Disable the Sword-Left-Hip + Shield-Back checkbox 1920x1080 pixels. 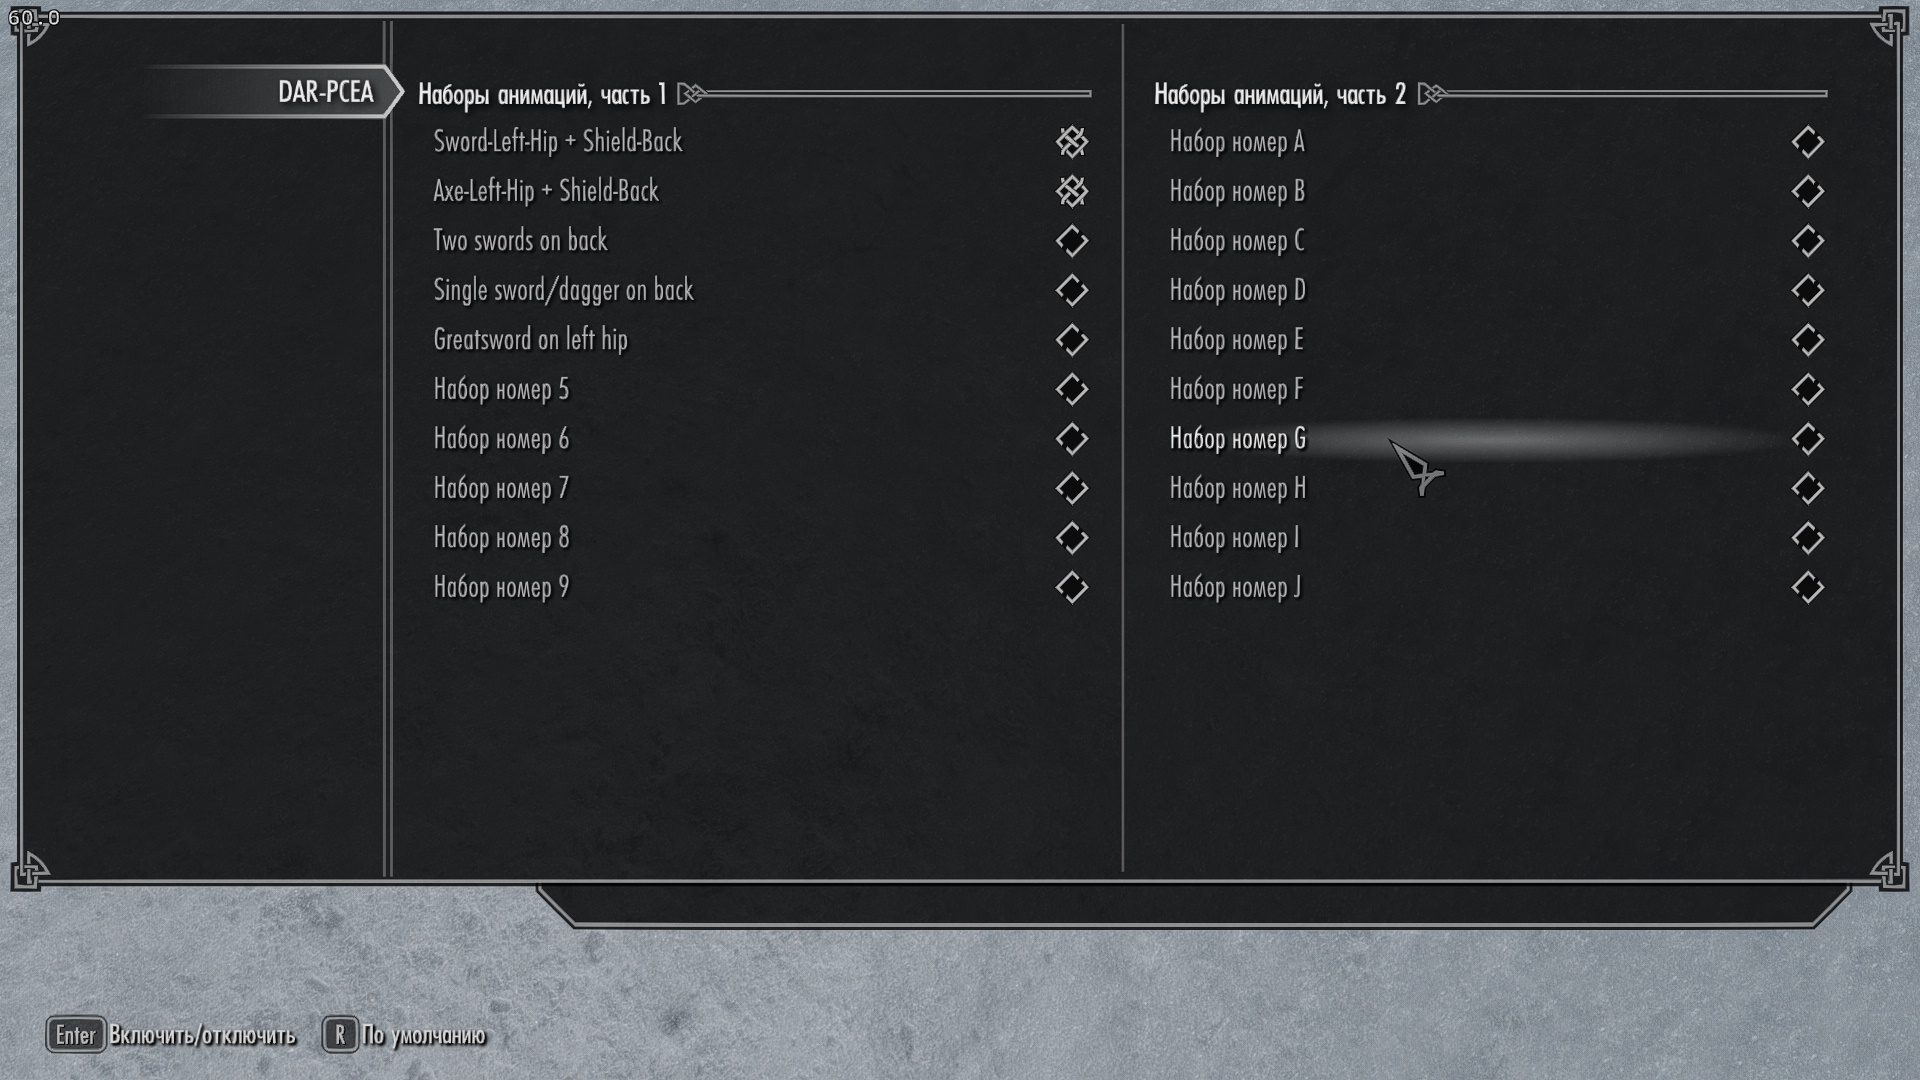pos(1071,142)
